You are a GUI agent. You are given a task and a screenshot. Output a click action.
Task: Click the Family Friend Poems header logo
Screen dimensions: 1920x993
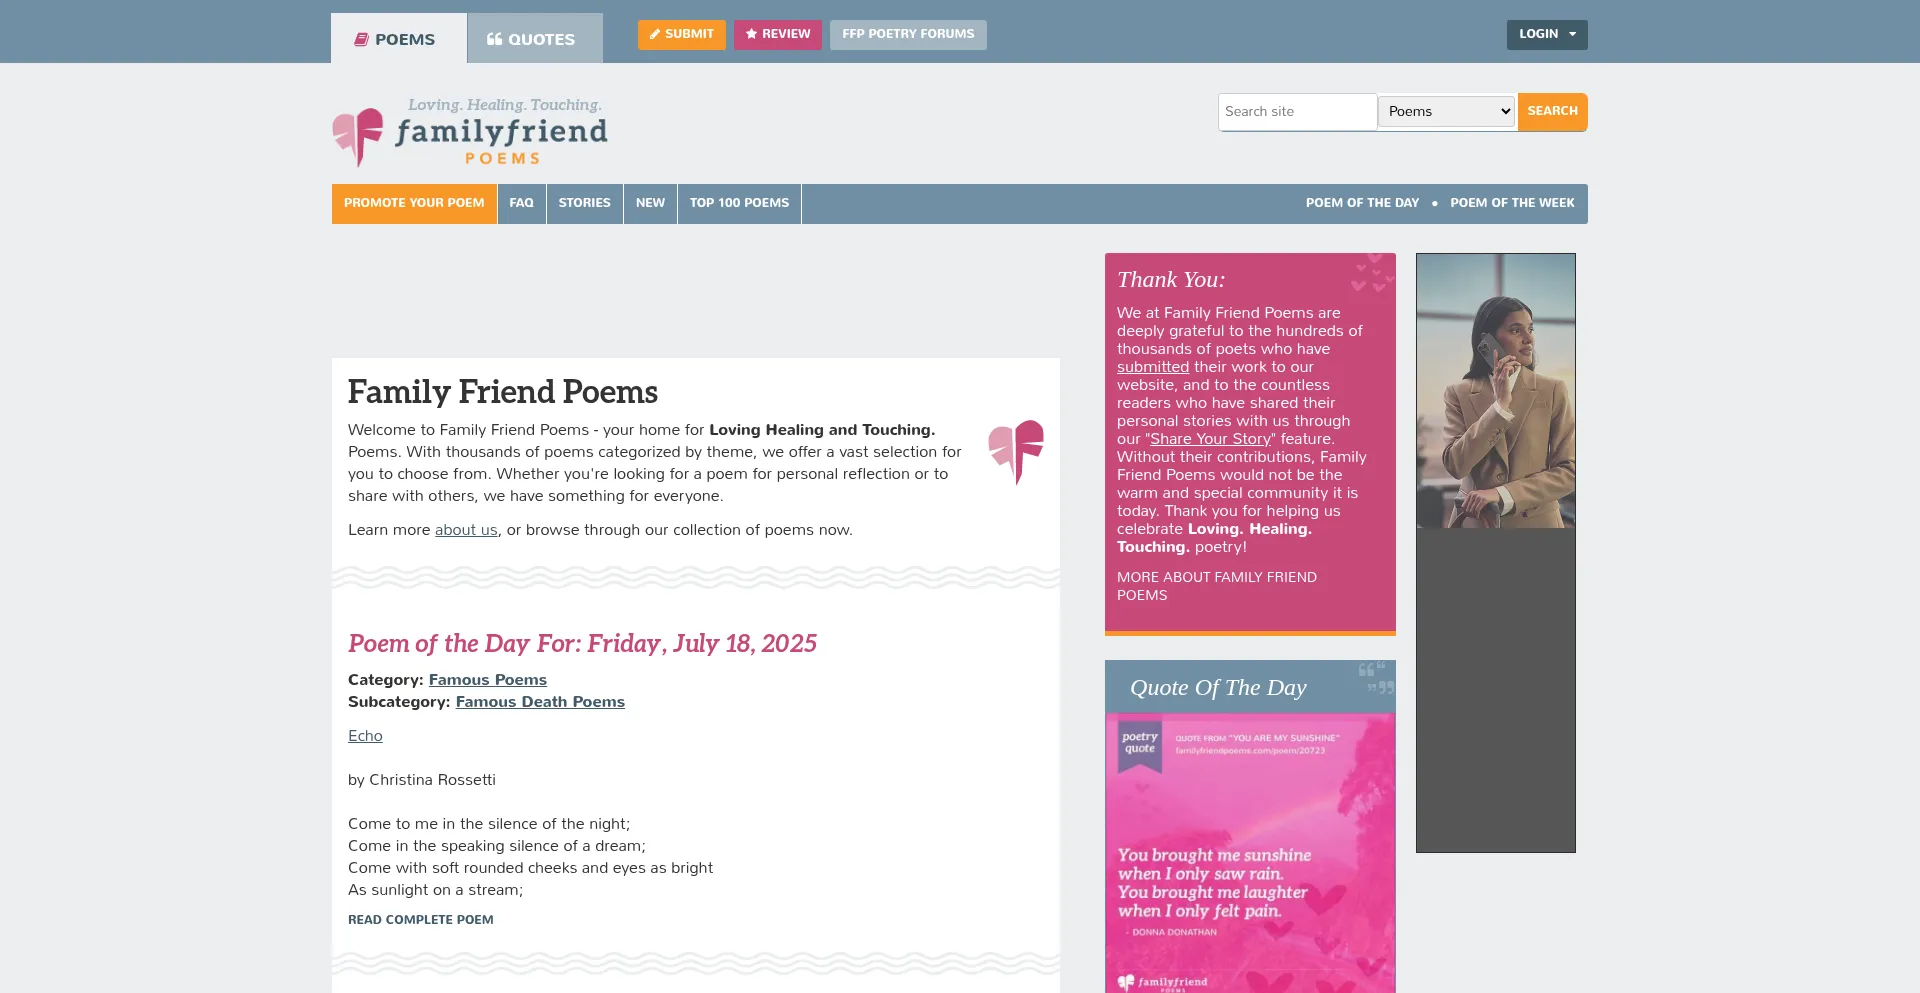click(x=470, y=133)
